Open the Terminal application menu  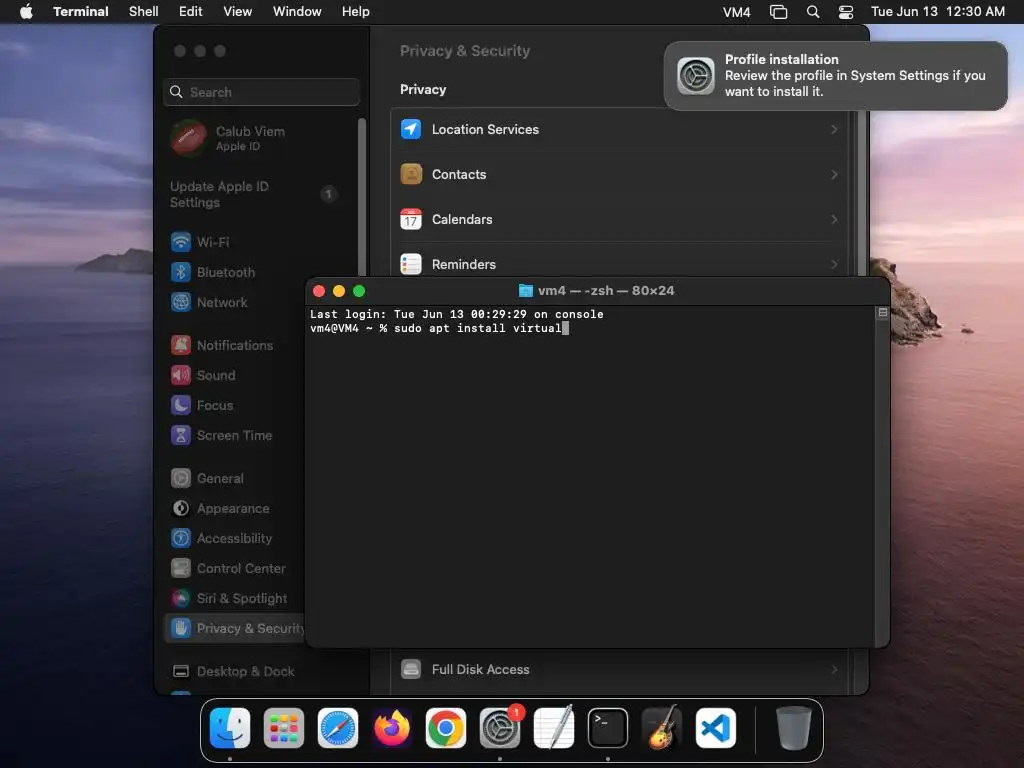80,11
